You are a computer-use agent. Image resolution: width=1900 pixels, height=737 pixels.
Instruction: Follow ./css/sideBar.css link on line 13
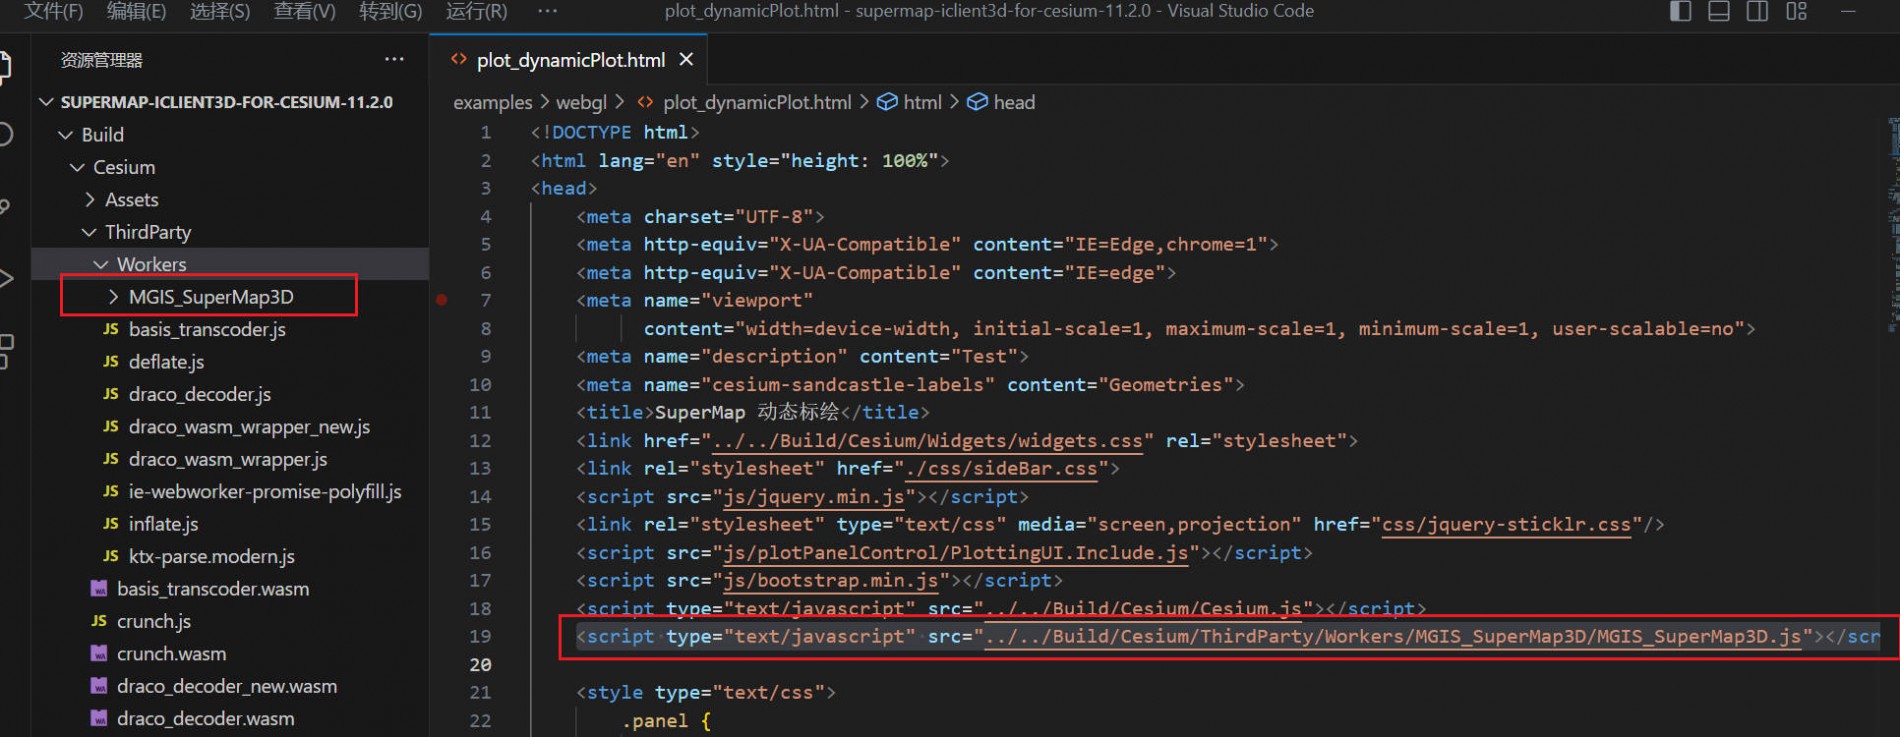click(x=1002, y=468)
